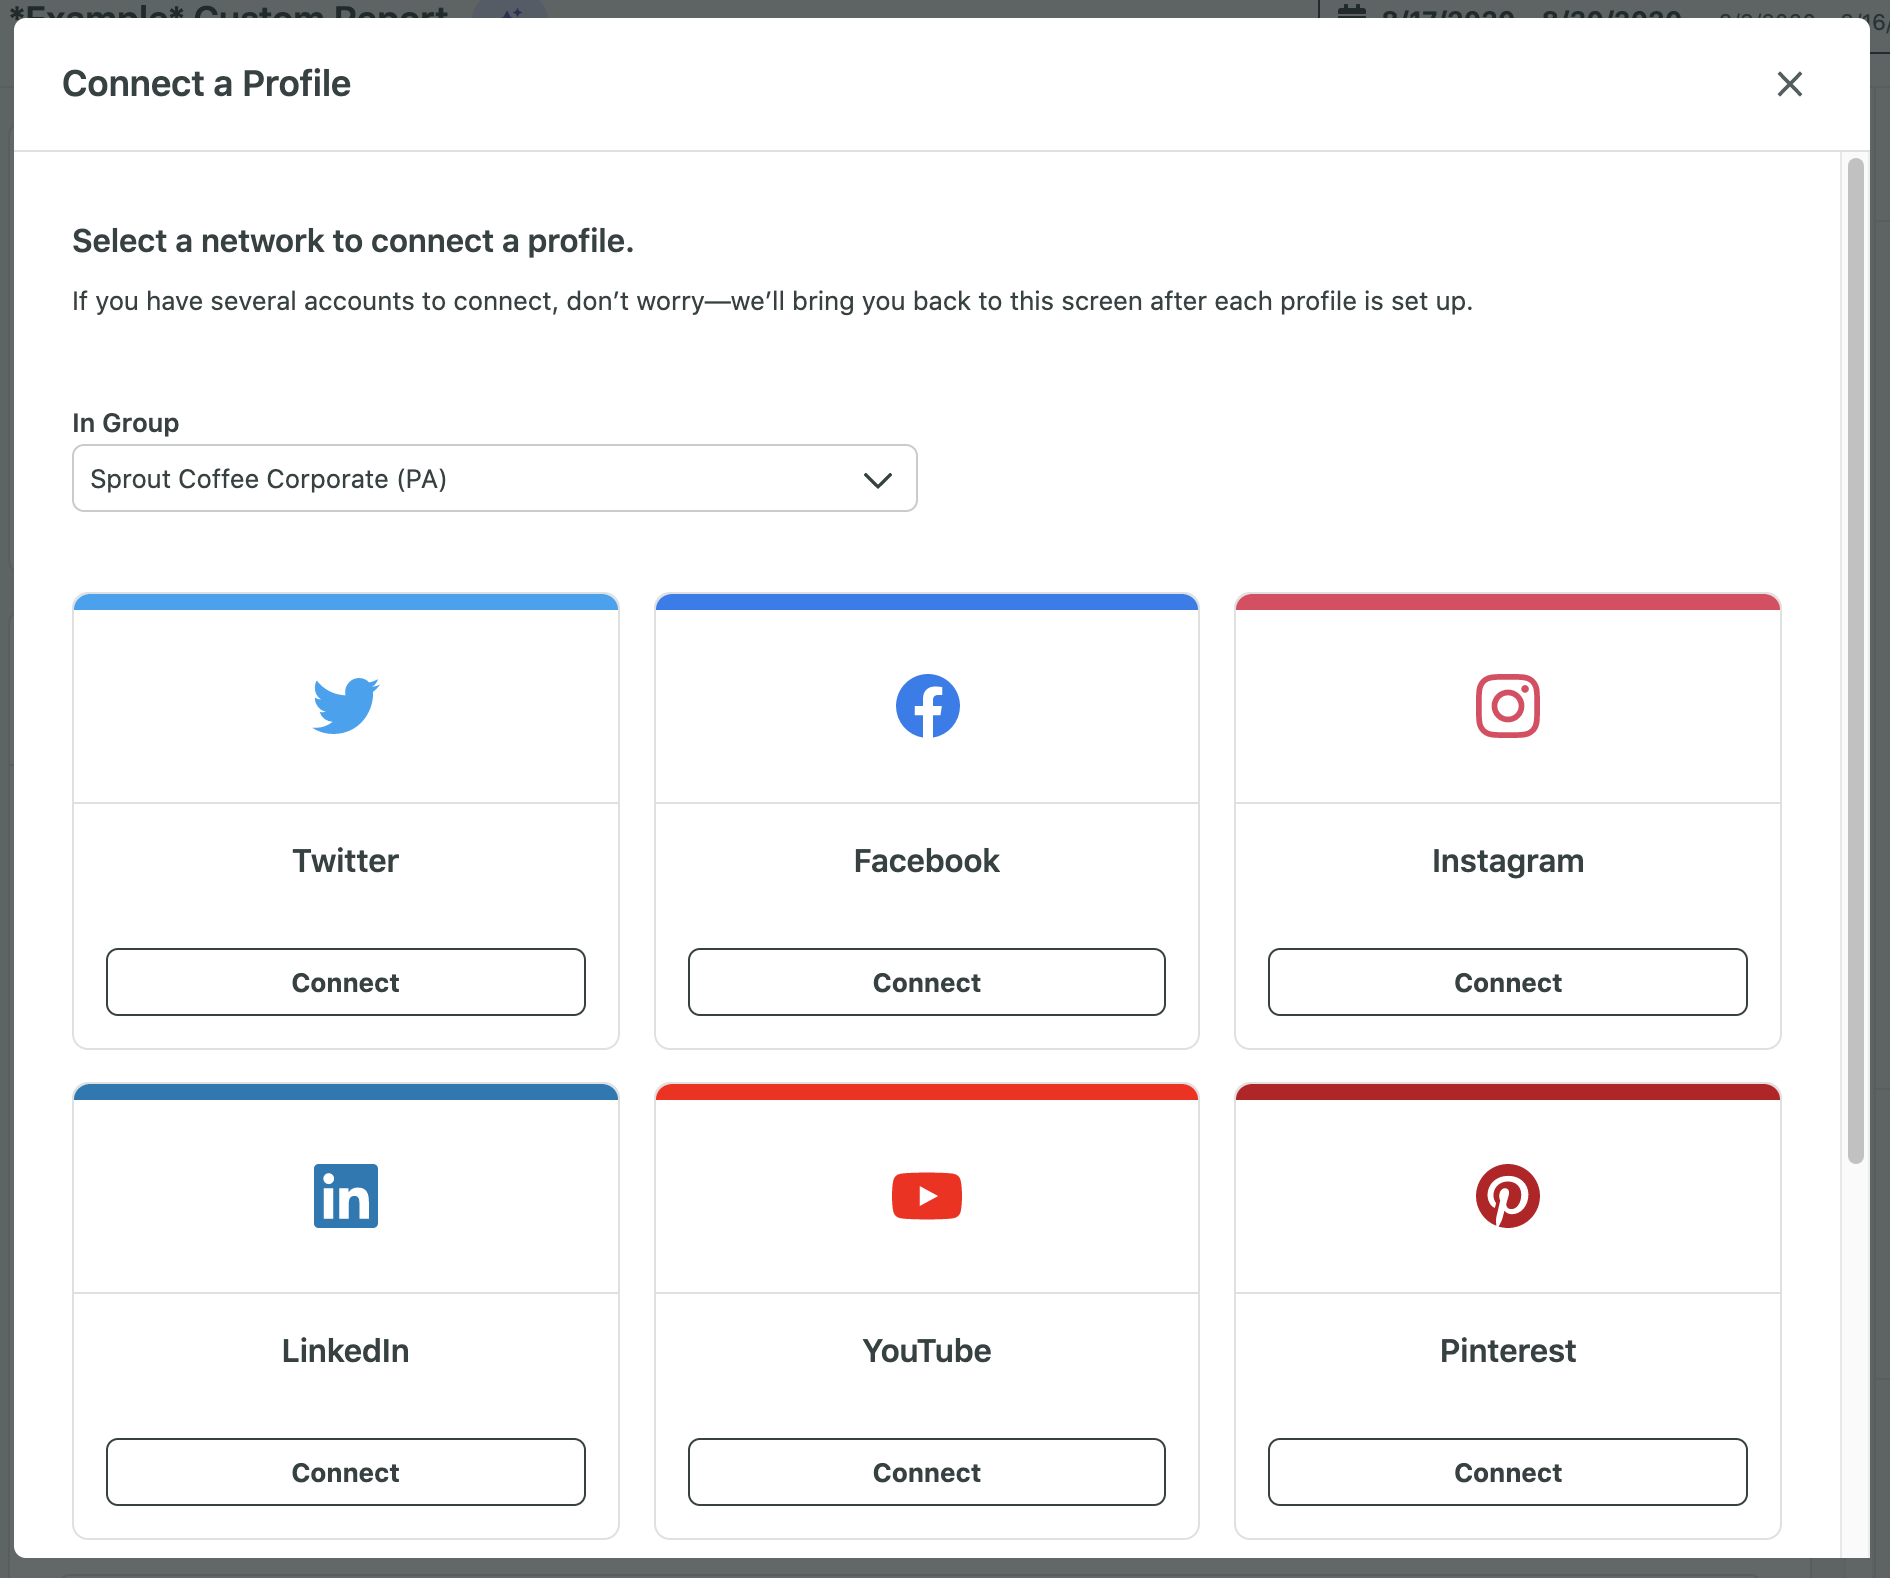The height and width of the screenshot is (1578, 1890).
Task: Click the YouTube card label
Action: click(x=927, y=1351)
